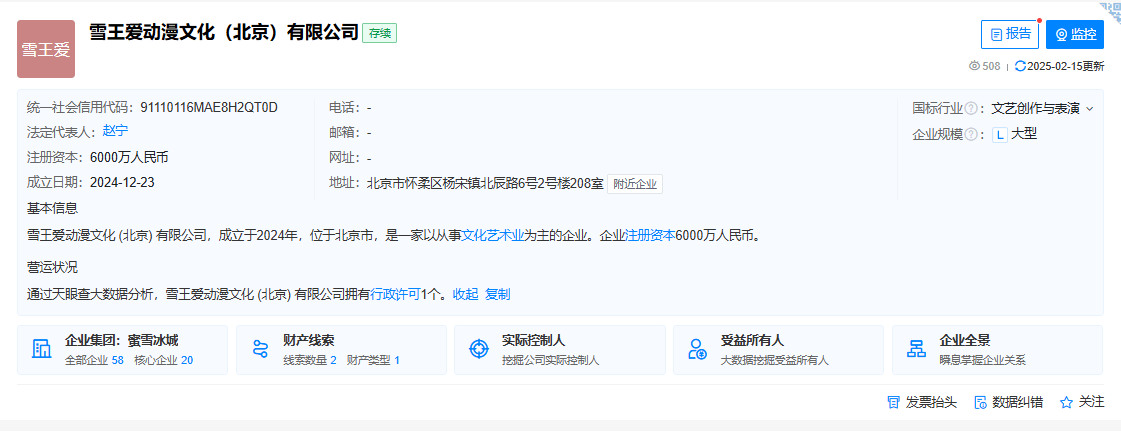Click the L 大型 scale badge

pyautogui.click(x=1014, y=134)
